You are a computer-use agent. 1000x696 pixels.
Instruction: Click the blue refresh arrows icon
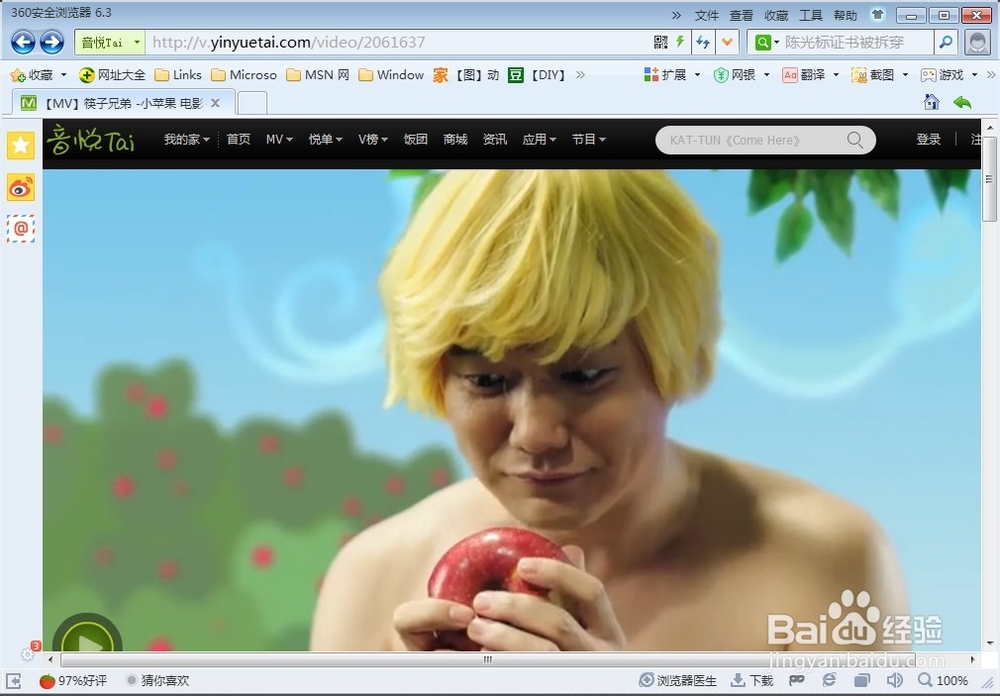pyautogui.click(x=703, y=42)
